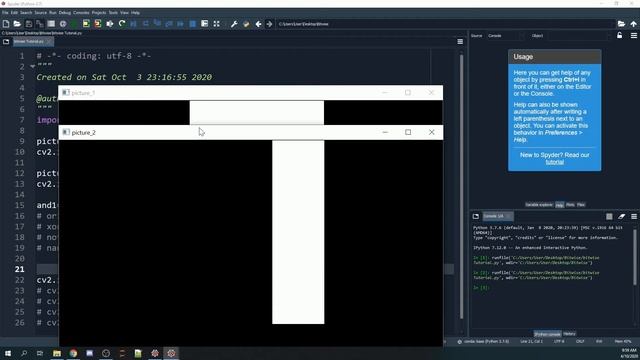Open the Run menu
640x360 pixels.
[x=53, y=13]
